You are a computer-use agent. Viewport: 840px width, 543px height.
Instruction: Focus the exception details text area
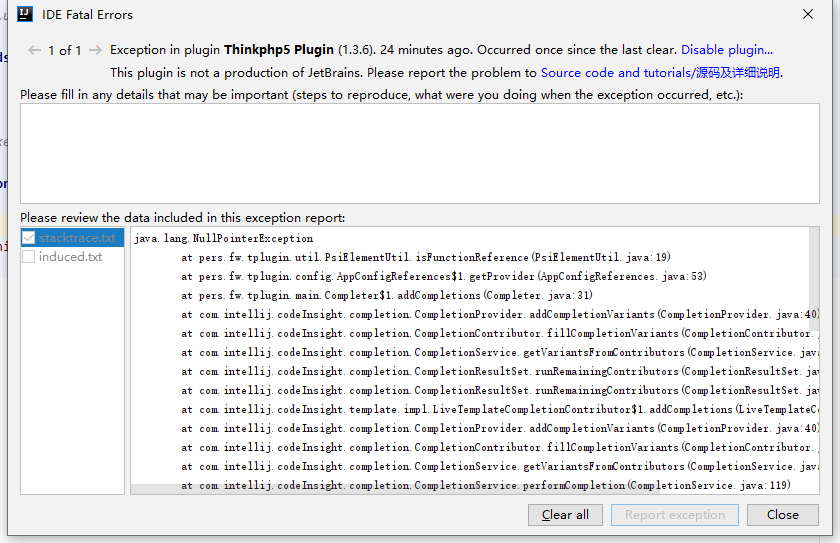click(419, 153)
